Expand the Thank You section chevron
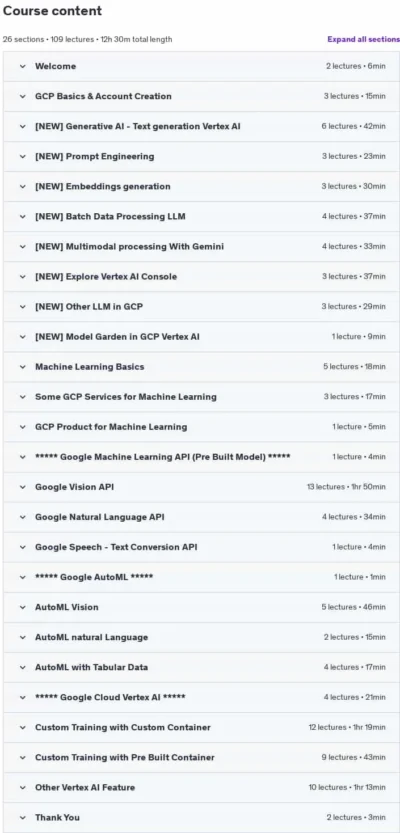This screenshot has height=833, width=400. pyautogui.click(x=22, y=818)
